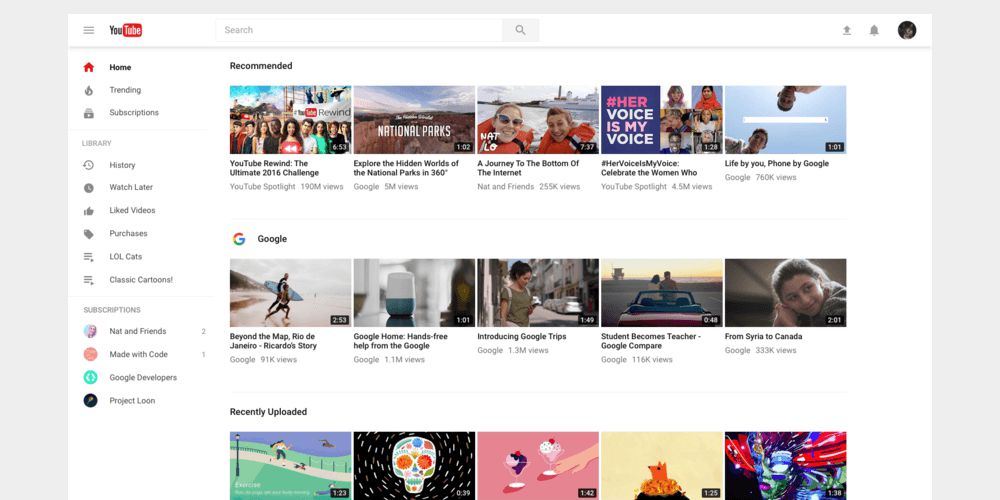Open Watch Later list

131,187
